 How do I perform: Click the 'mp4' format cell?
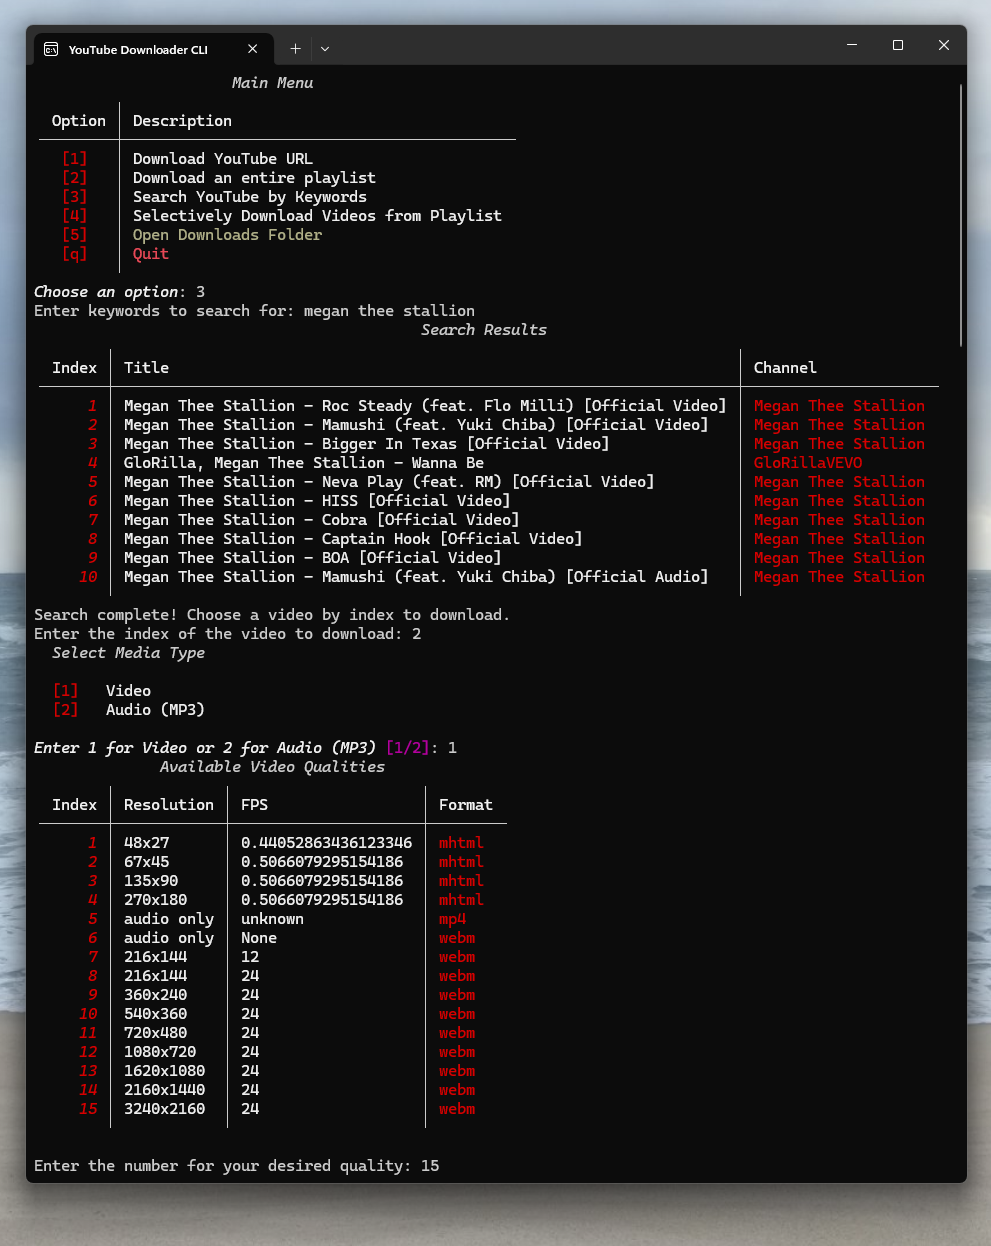[x=452, y=919]
